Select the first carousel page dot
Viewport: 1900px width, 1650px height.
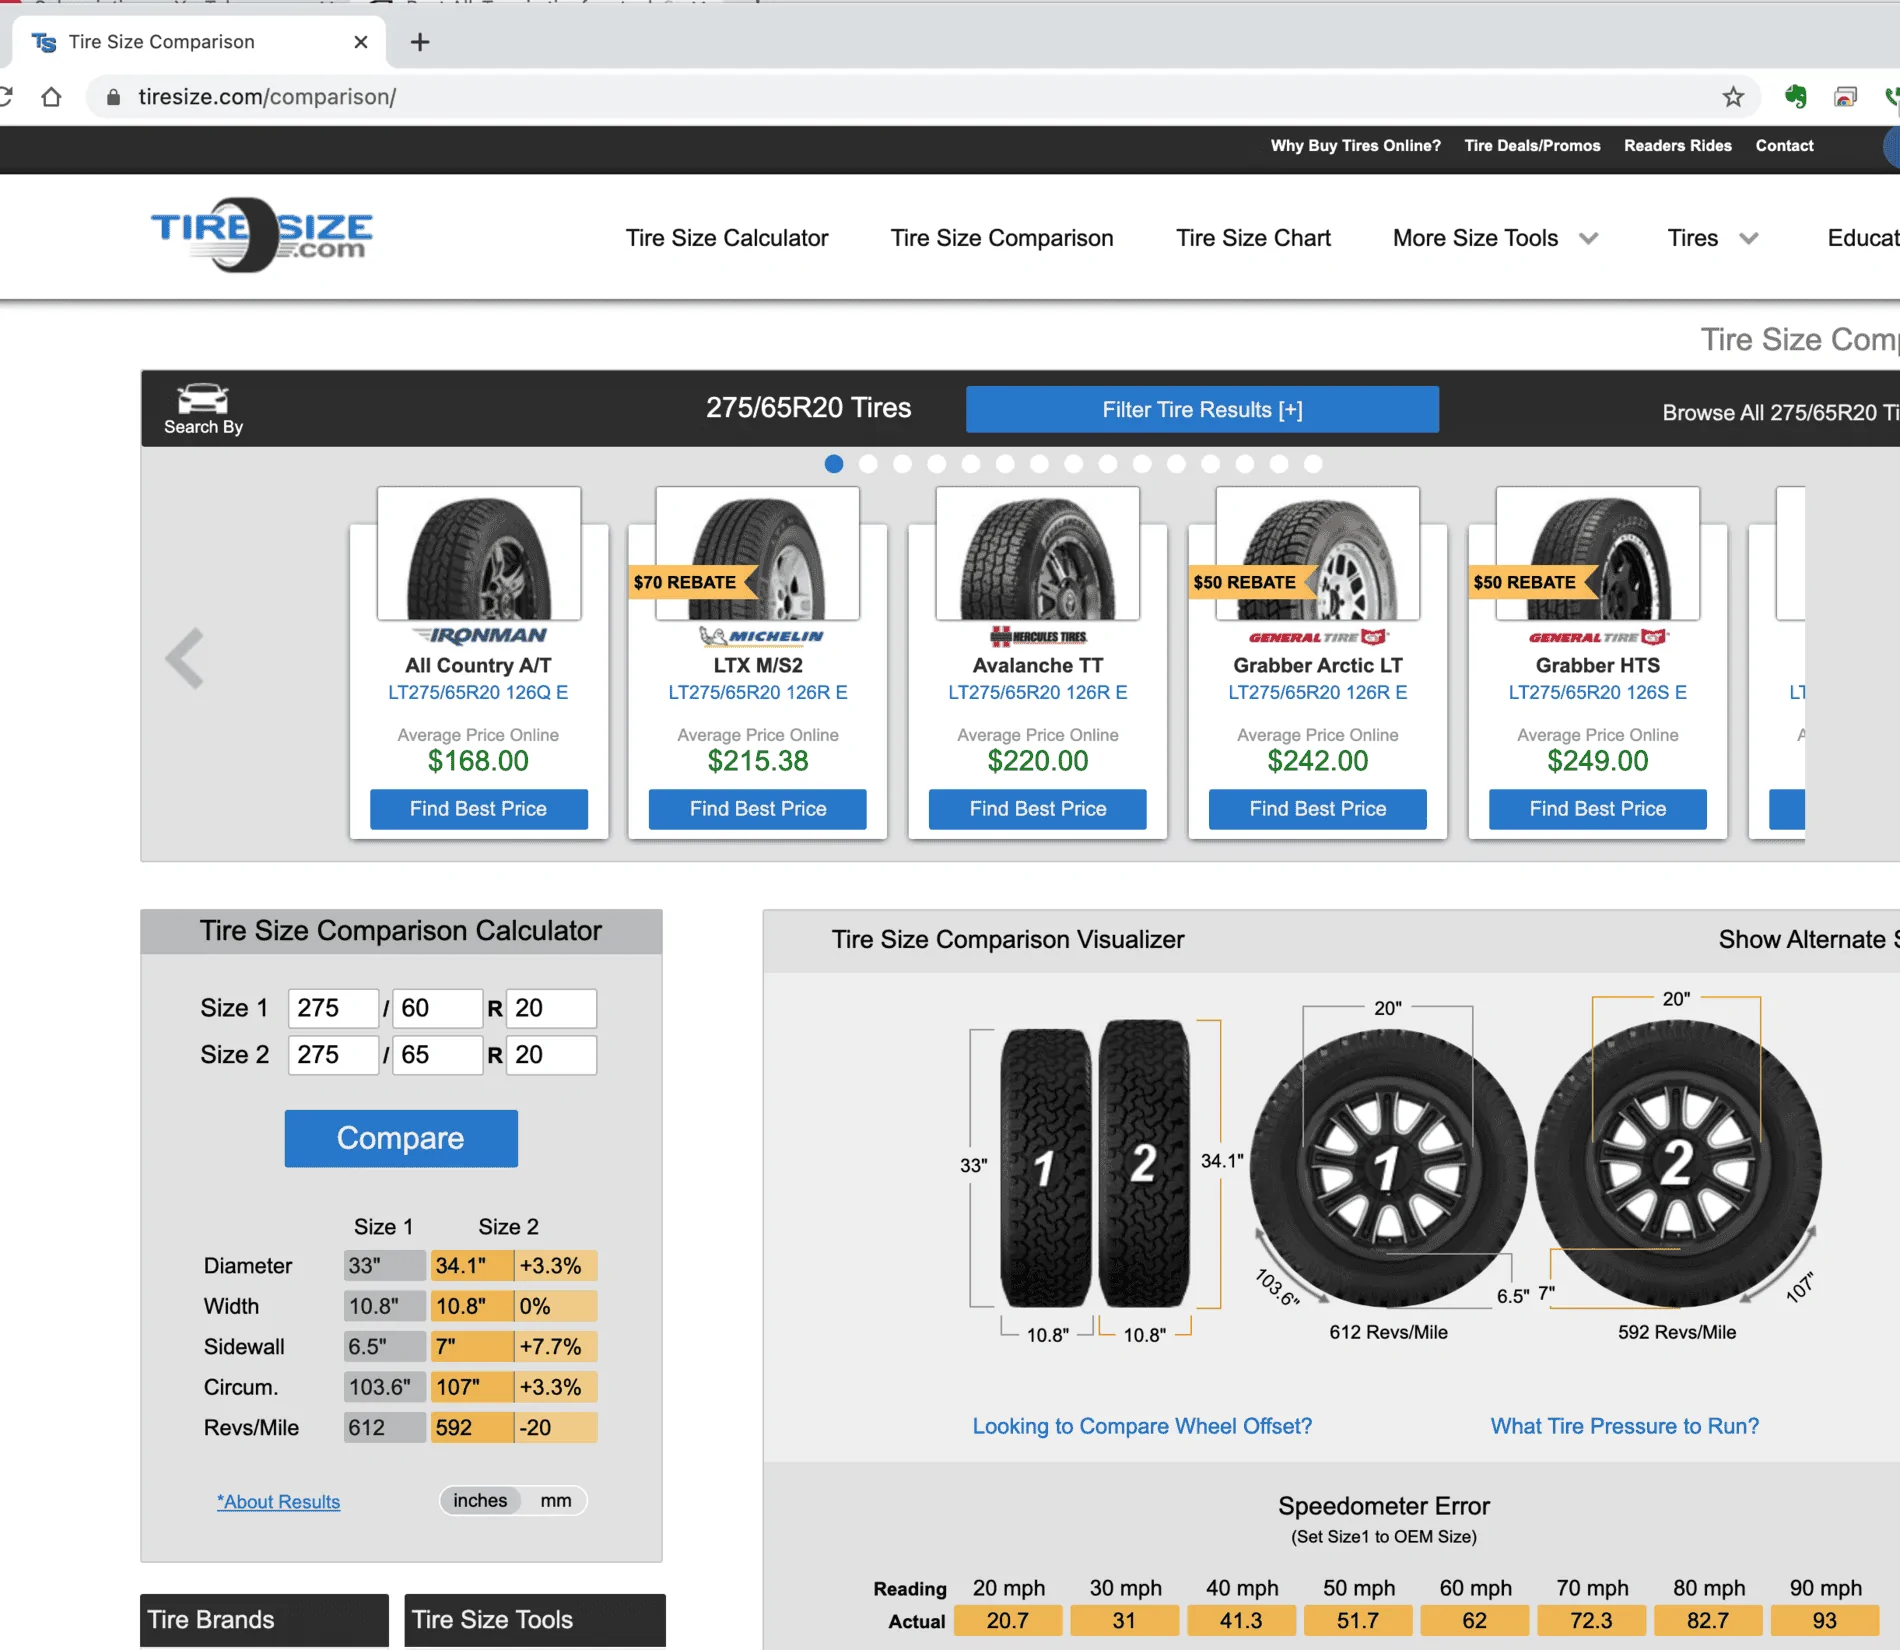pos(834,464)
